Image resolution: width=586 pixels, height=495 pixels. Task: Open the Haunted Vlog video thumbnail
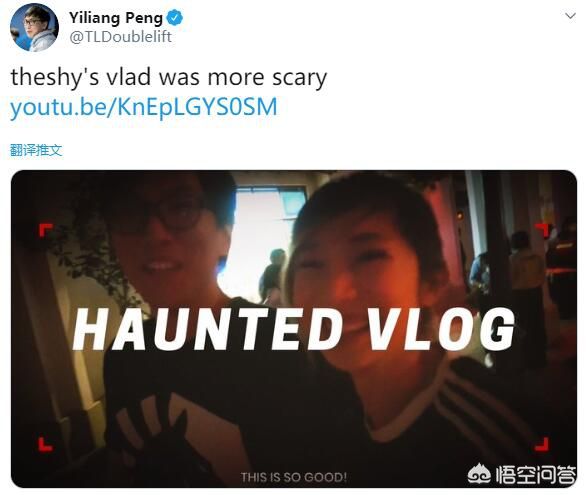click(x=294, y=329)
